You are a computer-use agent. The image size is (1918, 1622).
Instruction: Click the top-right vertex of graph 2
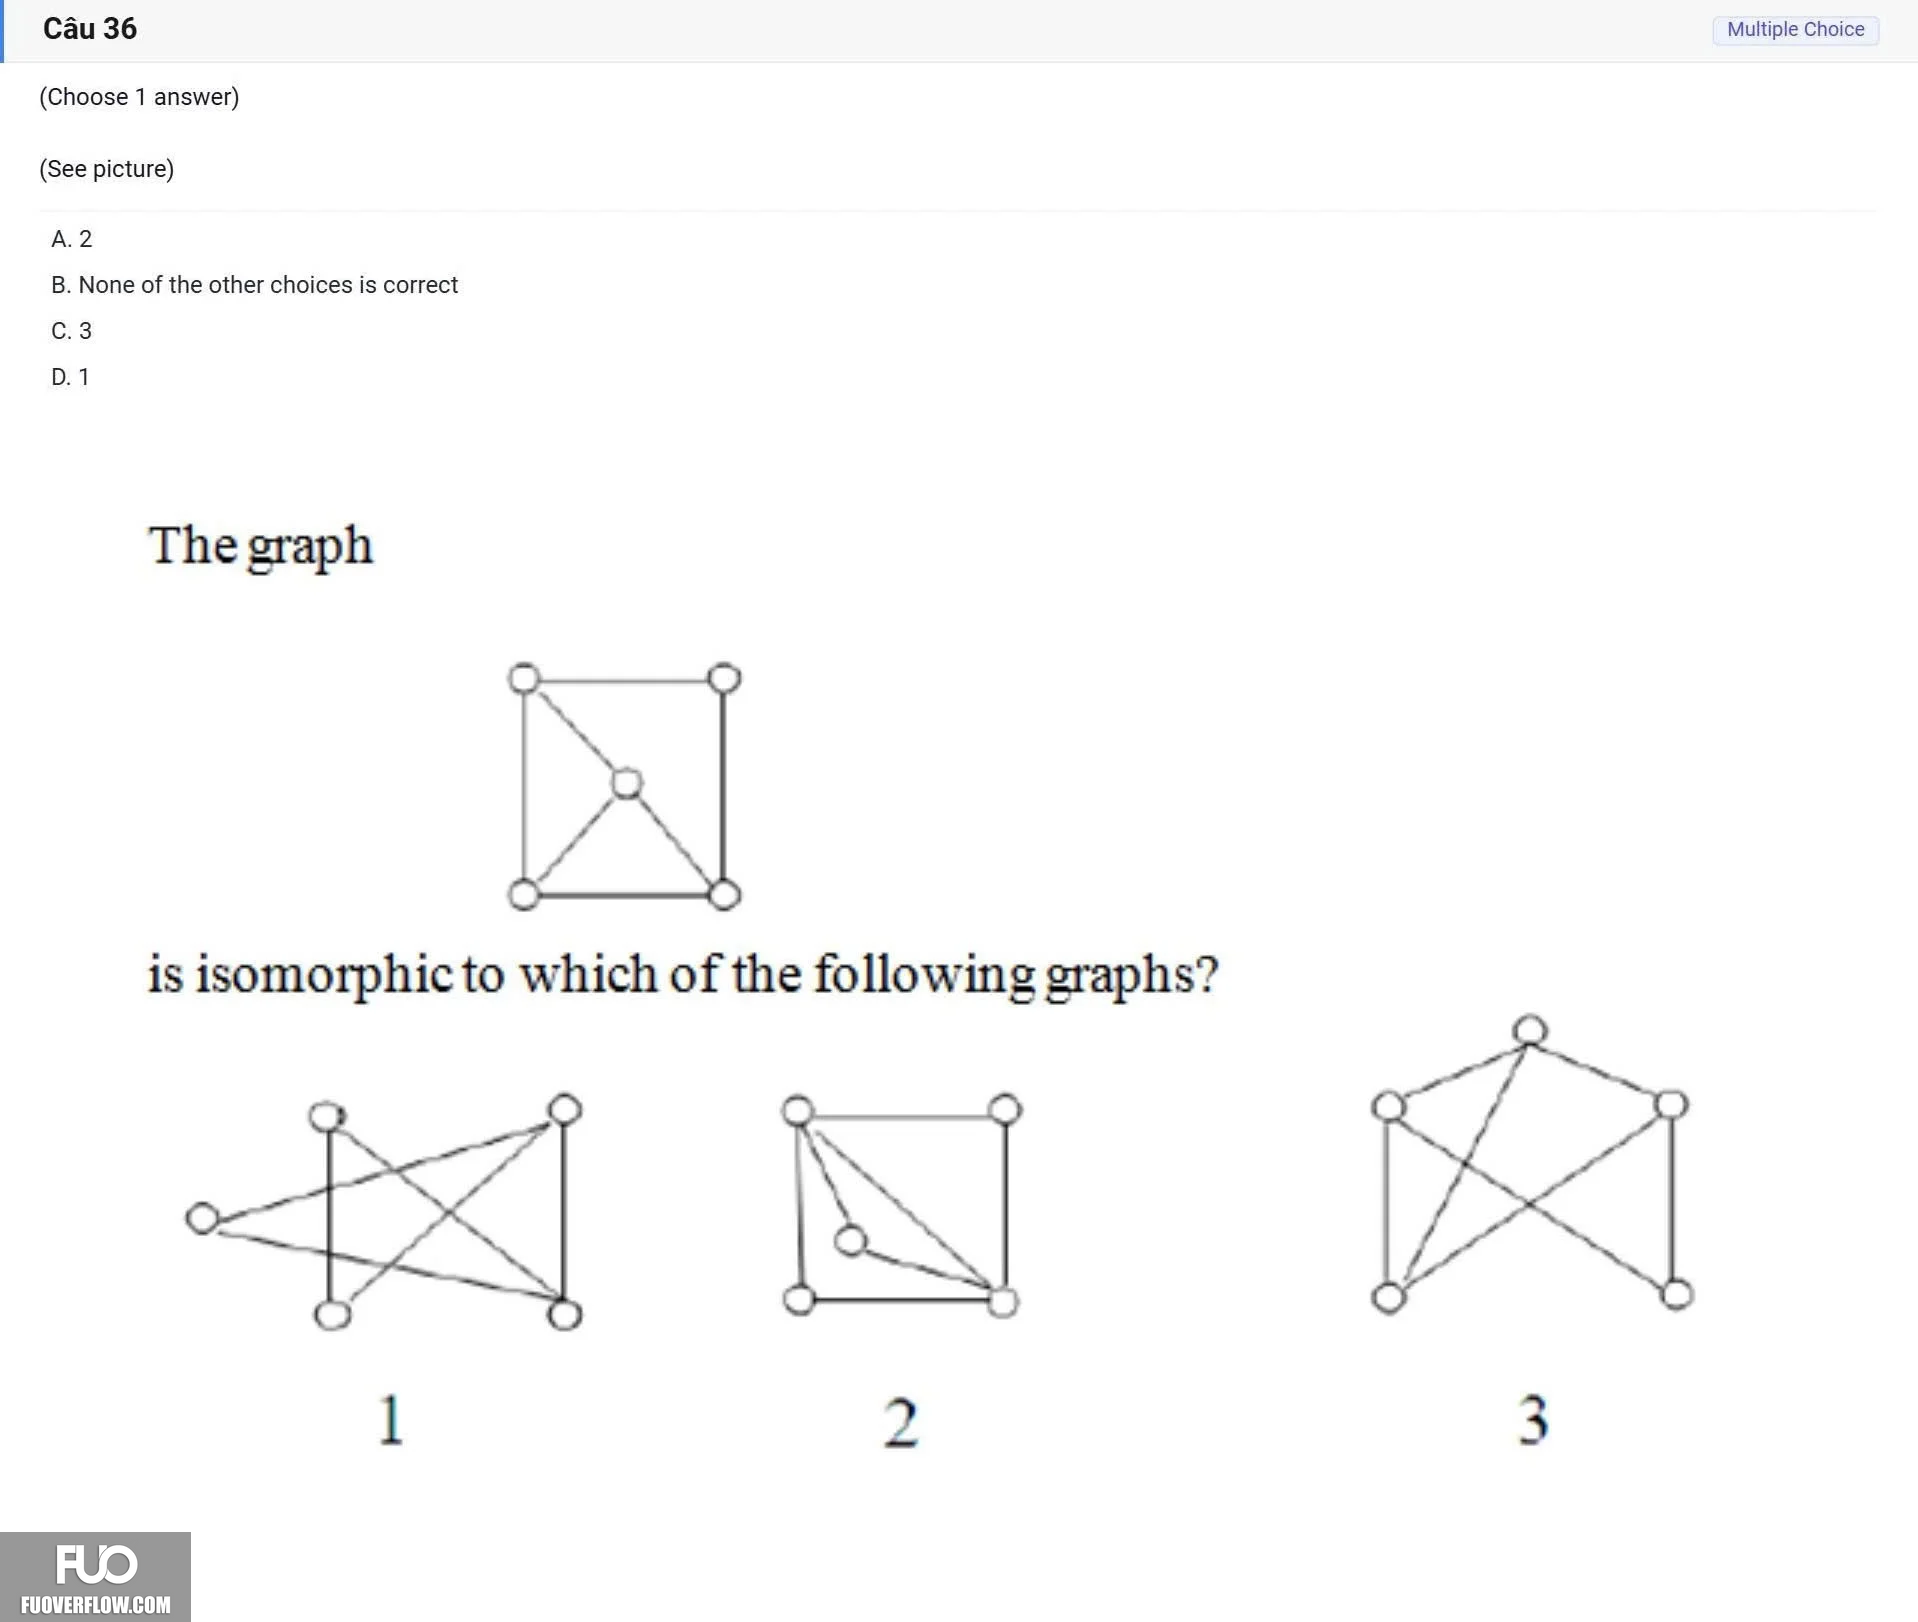point(1004,1109)
